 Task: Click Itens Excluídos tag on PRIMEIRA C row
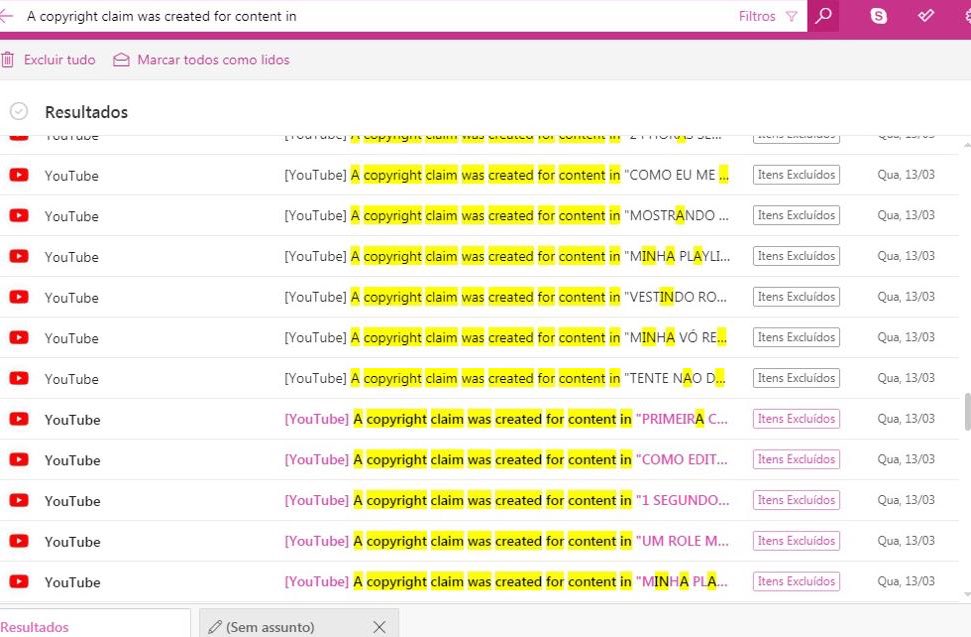tap(796, 418)
